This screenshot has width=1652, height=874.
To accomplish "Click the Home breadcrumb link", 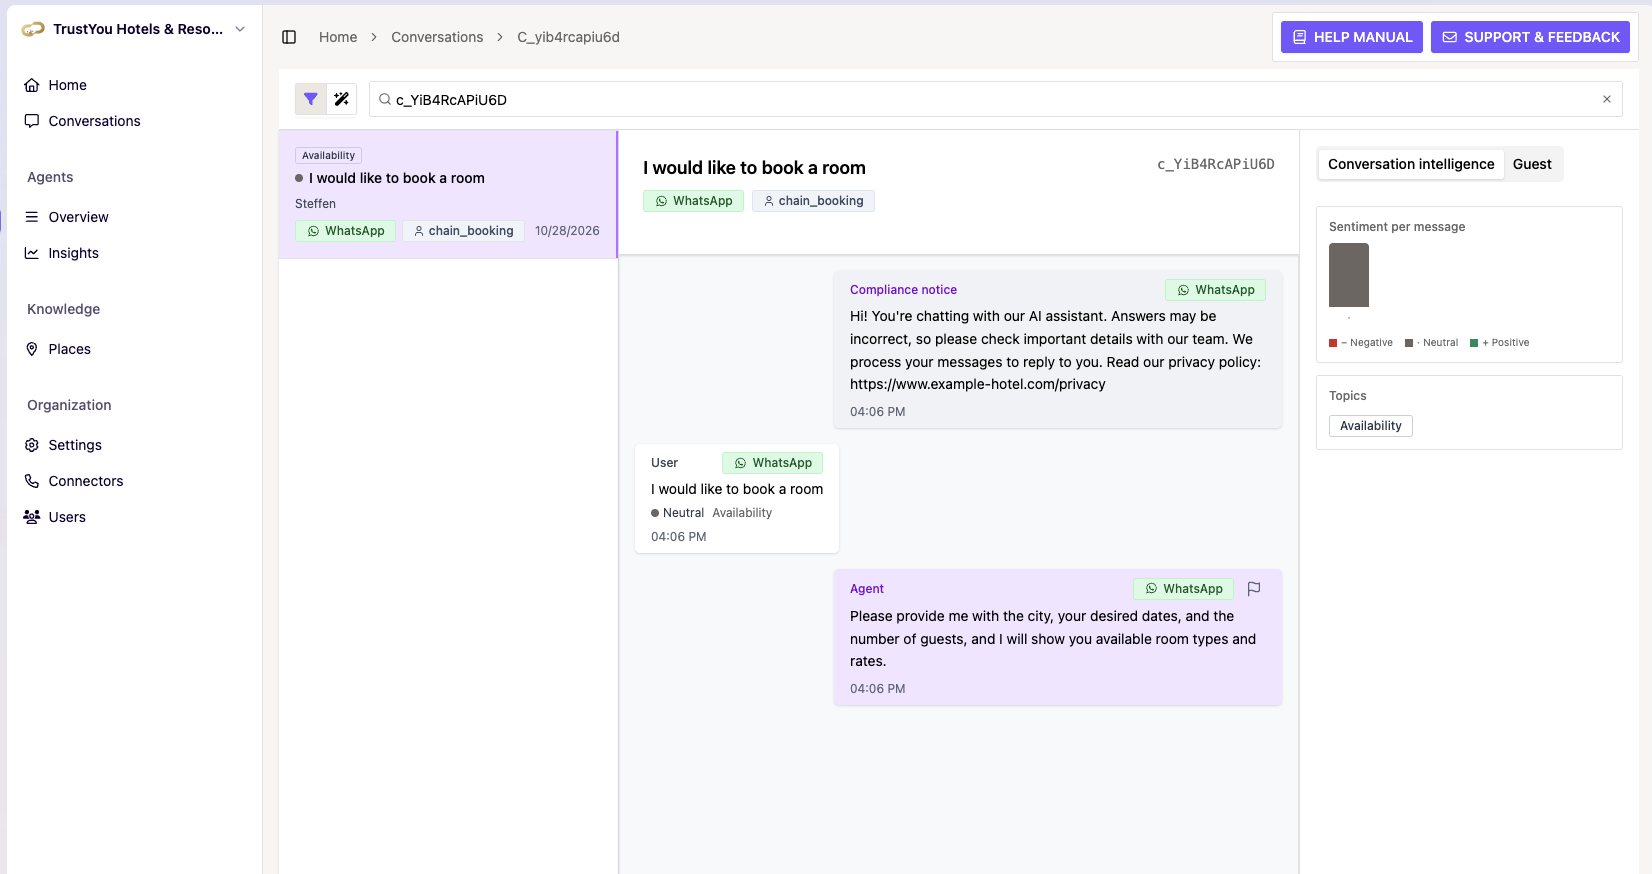I will coord(338,37).
